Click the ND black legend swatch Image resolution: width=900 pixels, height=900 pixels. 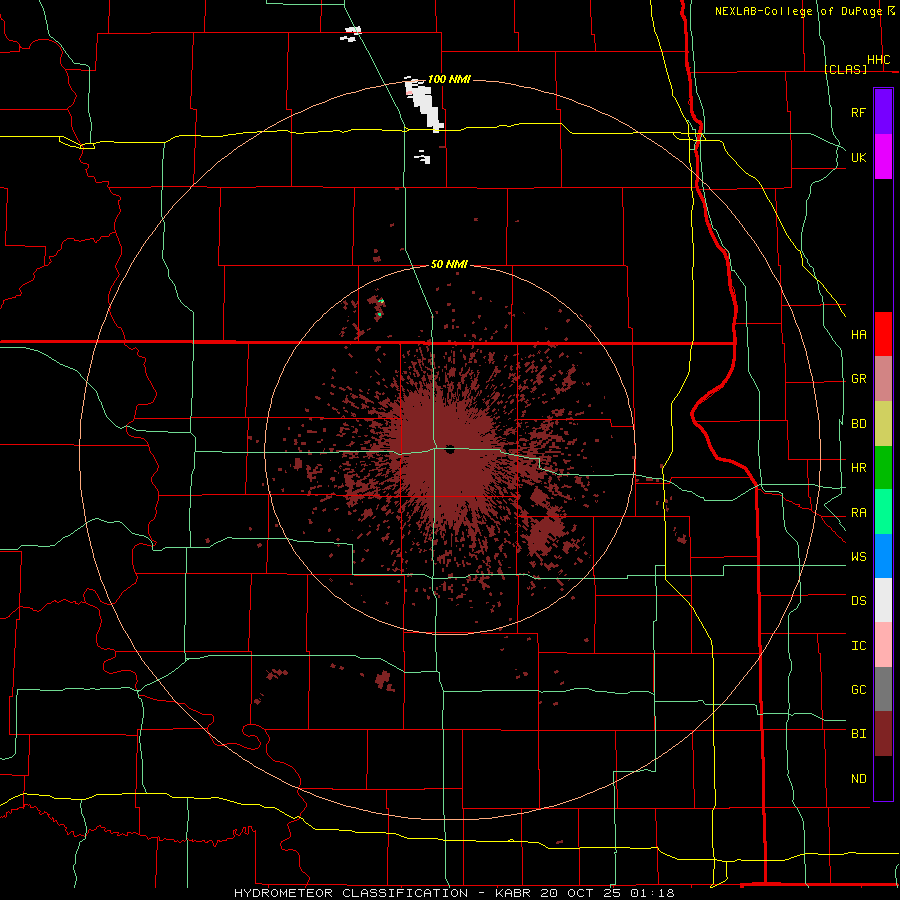[x=883, y=778]
